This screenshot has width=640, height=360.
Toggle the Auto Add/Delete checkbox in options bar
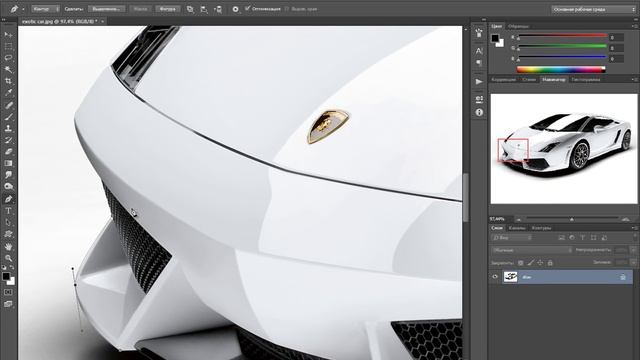pos(247,9)
